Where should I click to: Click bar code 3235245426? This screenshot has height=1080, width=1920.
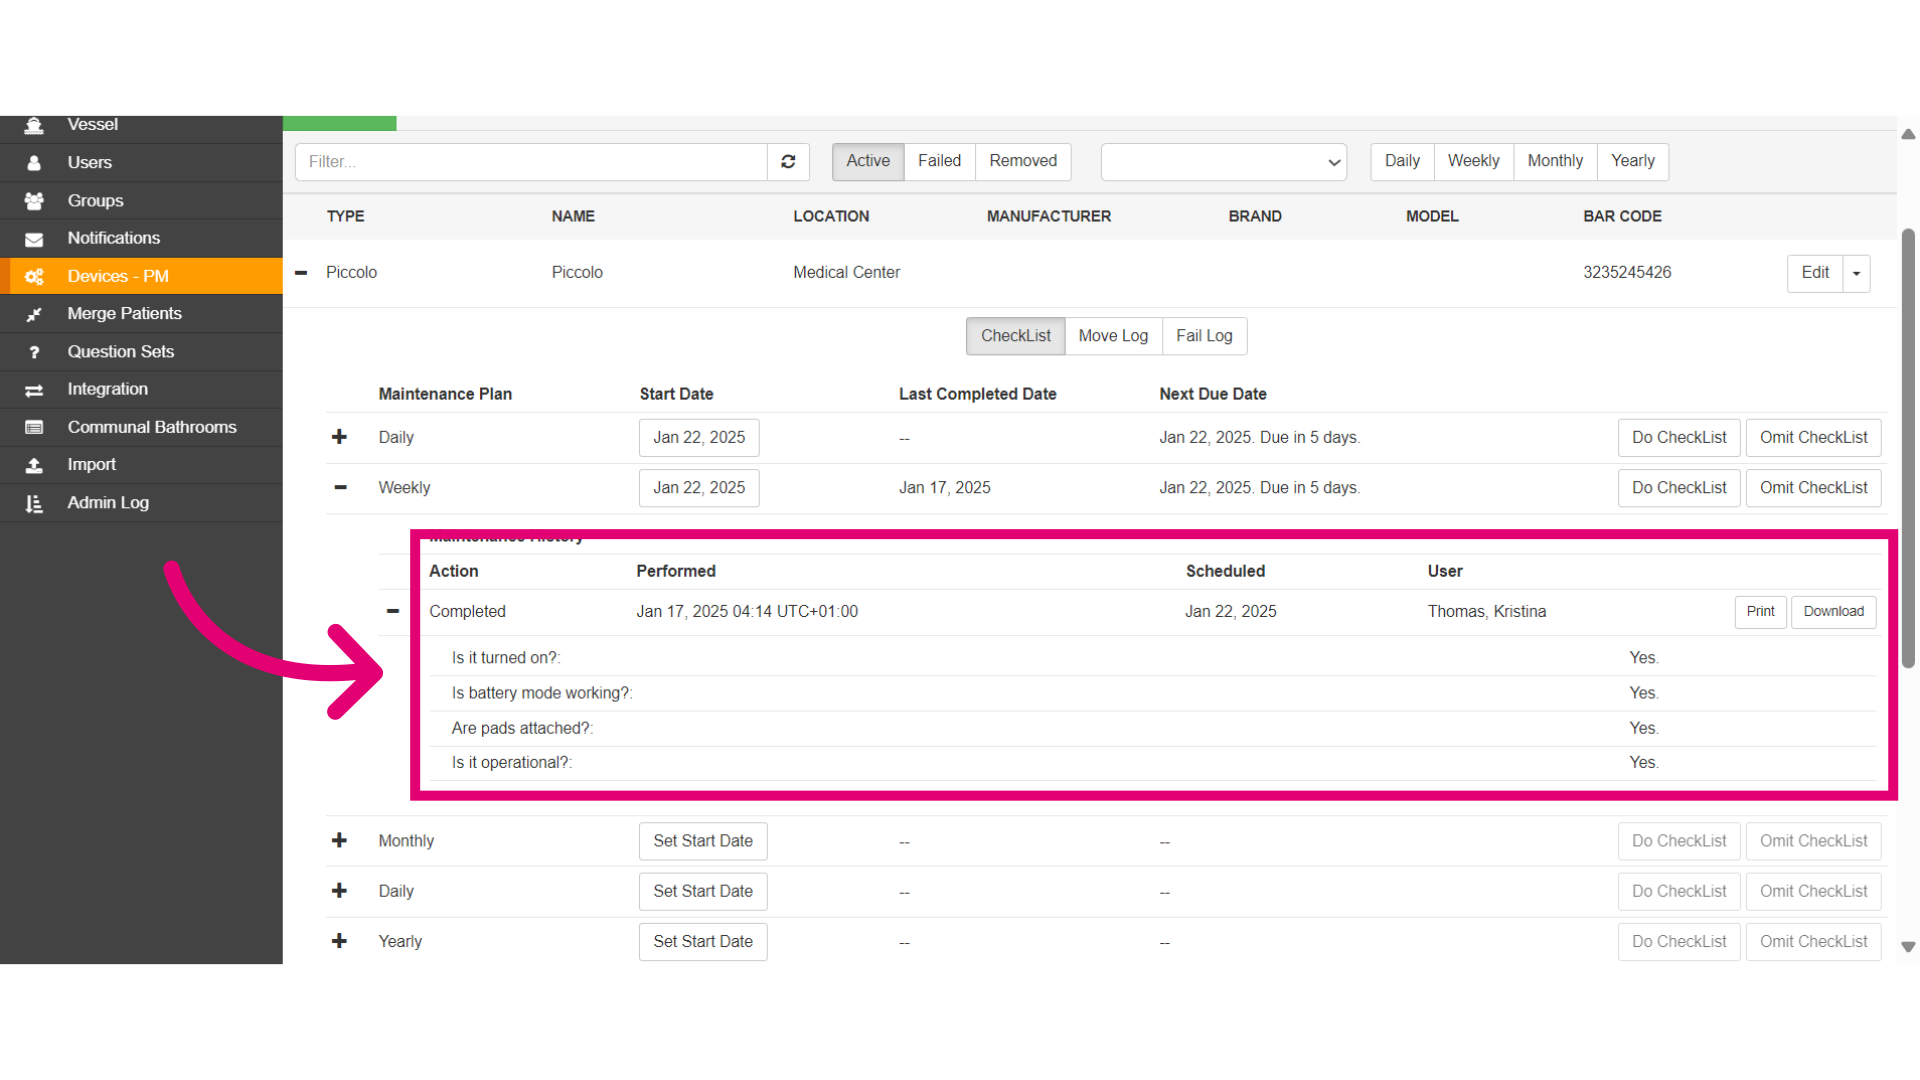[x=1627, y=272]
